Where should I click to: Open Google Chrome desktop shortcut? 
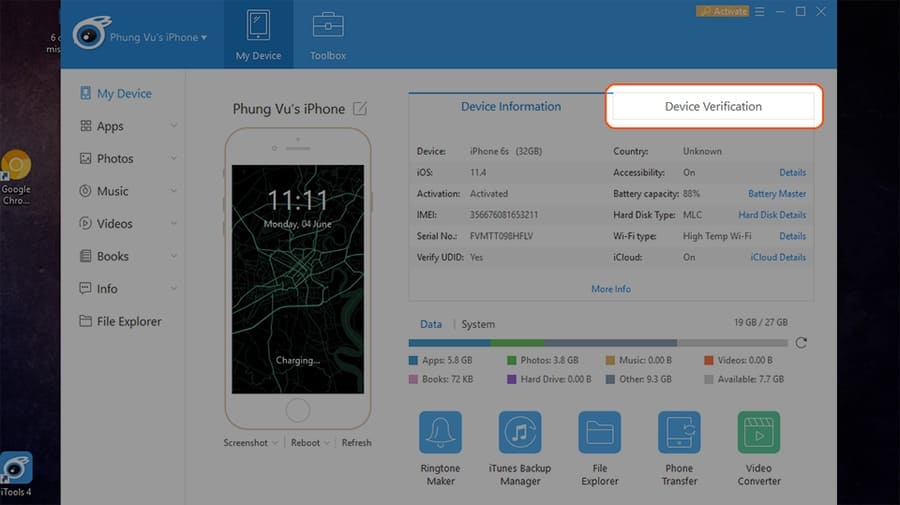(x=16, y=177)
